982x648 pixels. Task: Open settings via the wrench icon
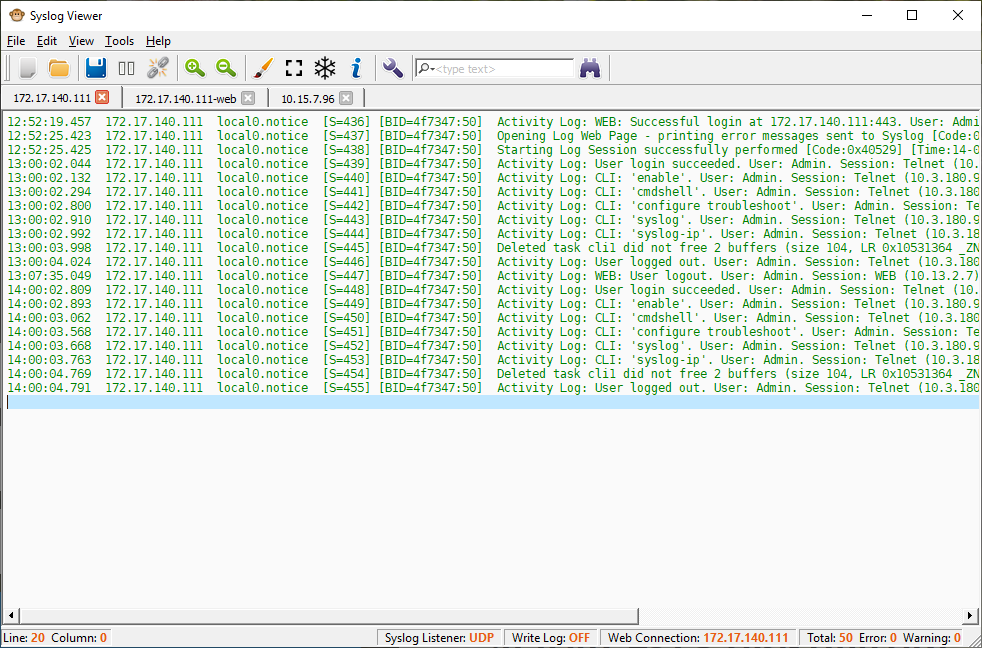click(392, 67)
